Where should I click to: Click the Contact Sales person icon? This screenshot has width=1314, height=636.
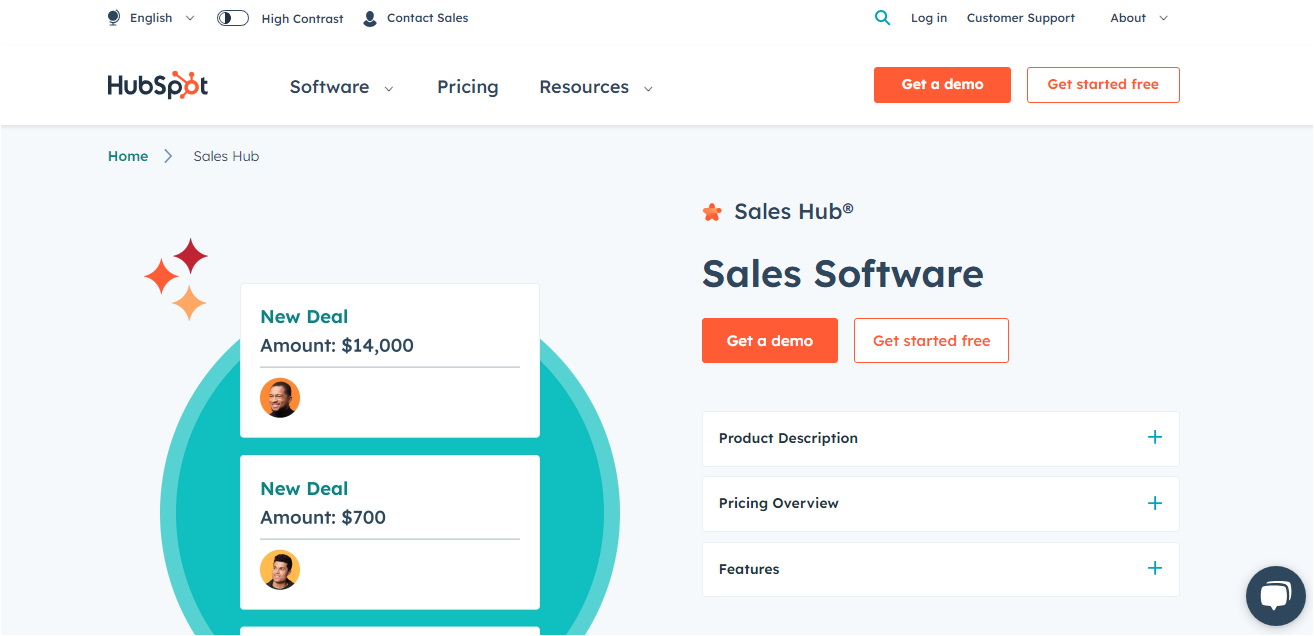pos(370,18)
